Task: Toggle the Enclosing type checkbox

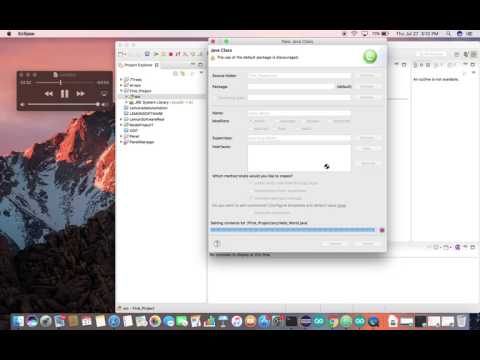Action: (215, 98)
